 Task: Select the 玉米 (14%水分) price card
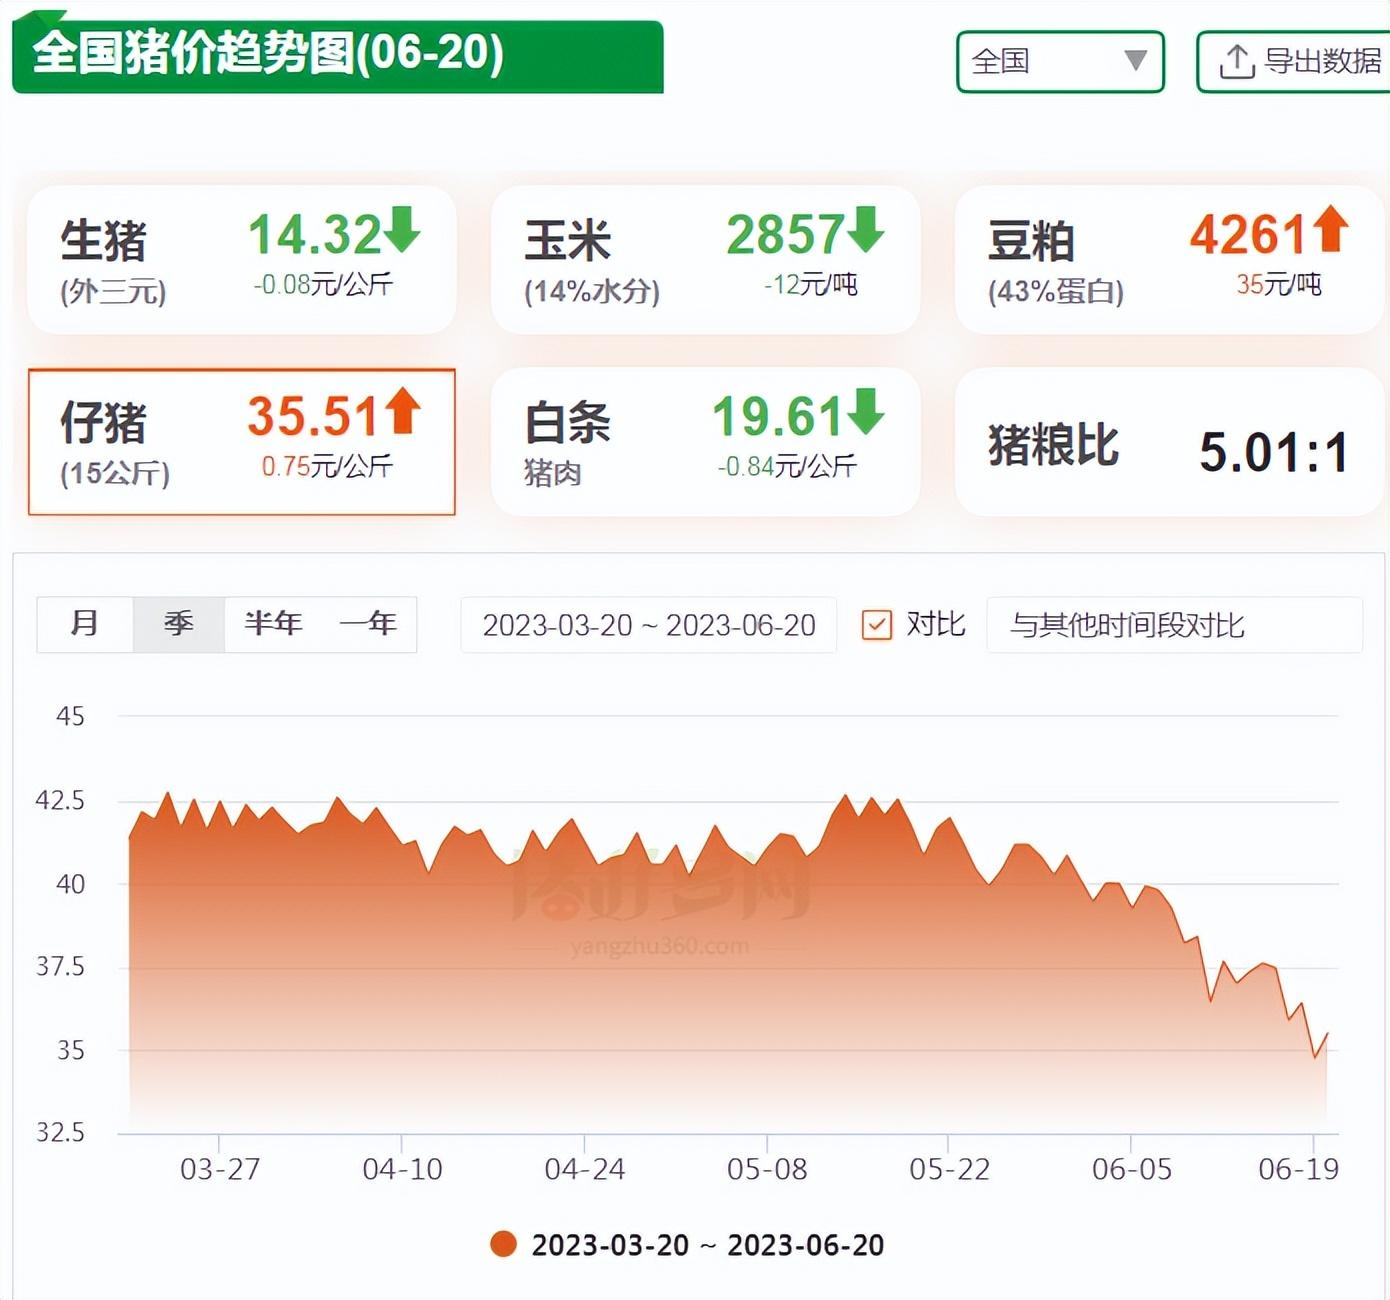coord(705,260)
